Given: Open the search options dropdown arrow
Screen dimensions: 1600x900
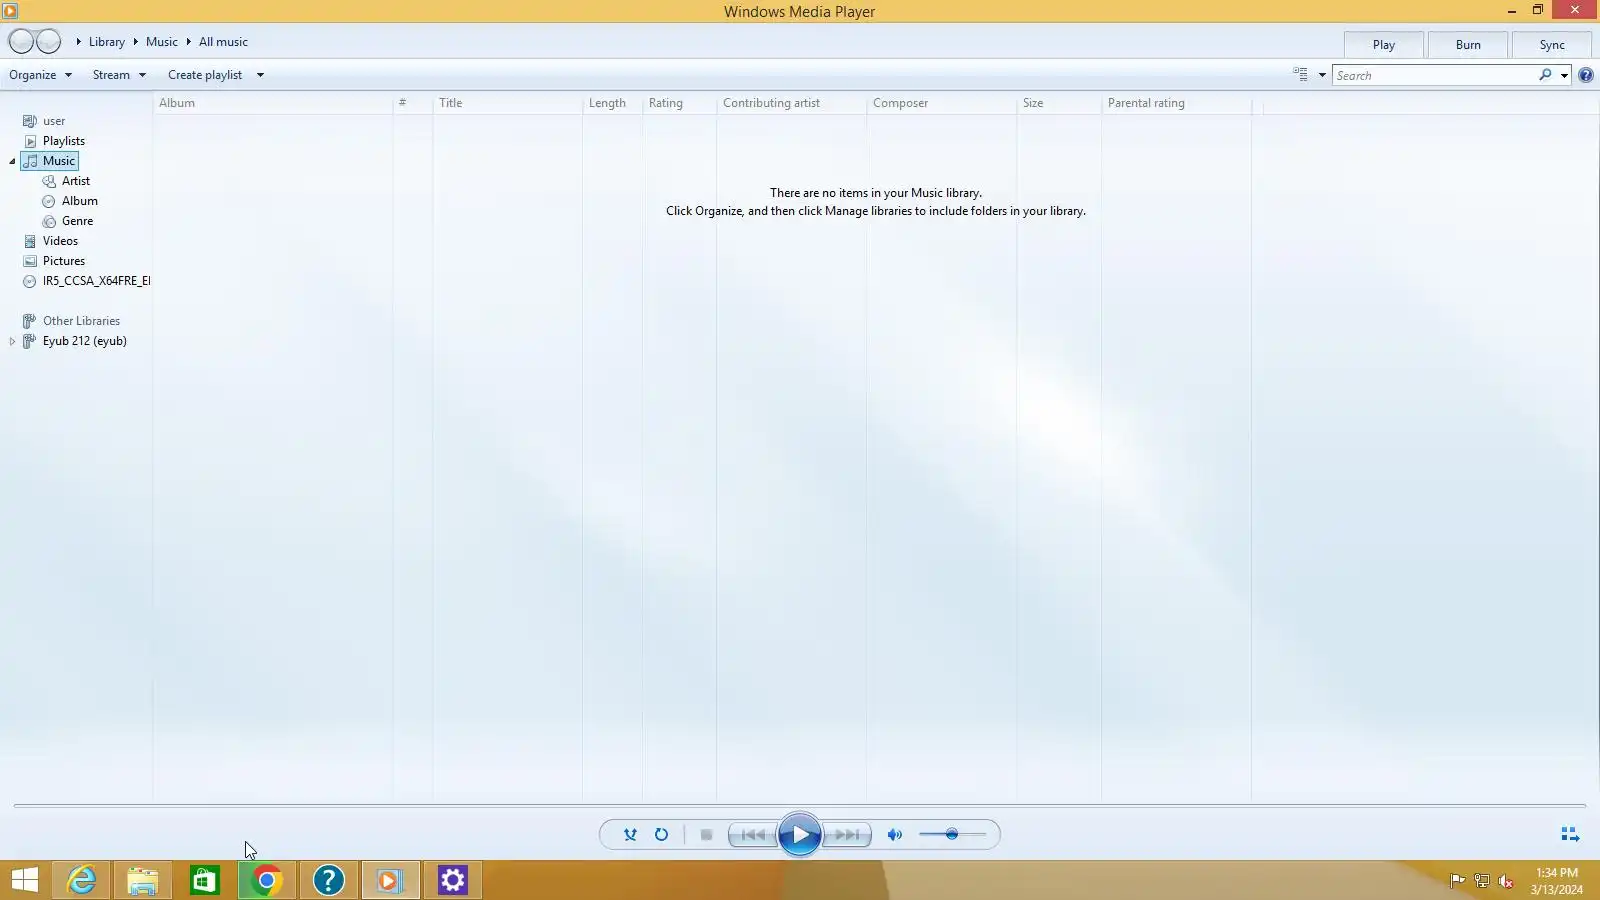Looking at the screenshot, I should pos(1565,75).
